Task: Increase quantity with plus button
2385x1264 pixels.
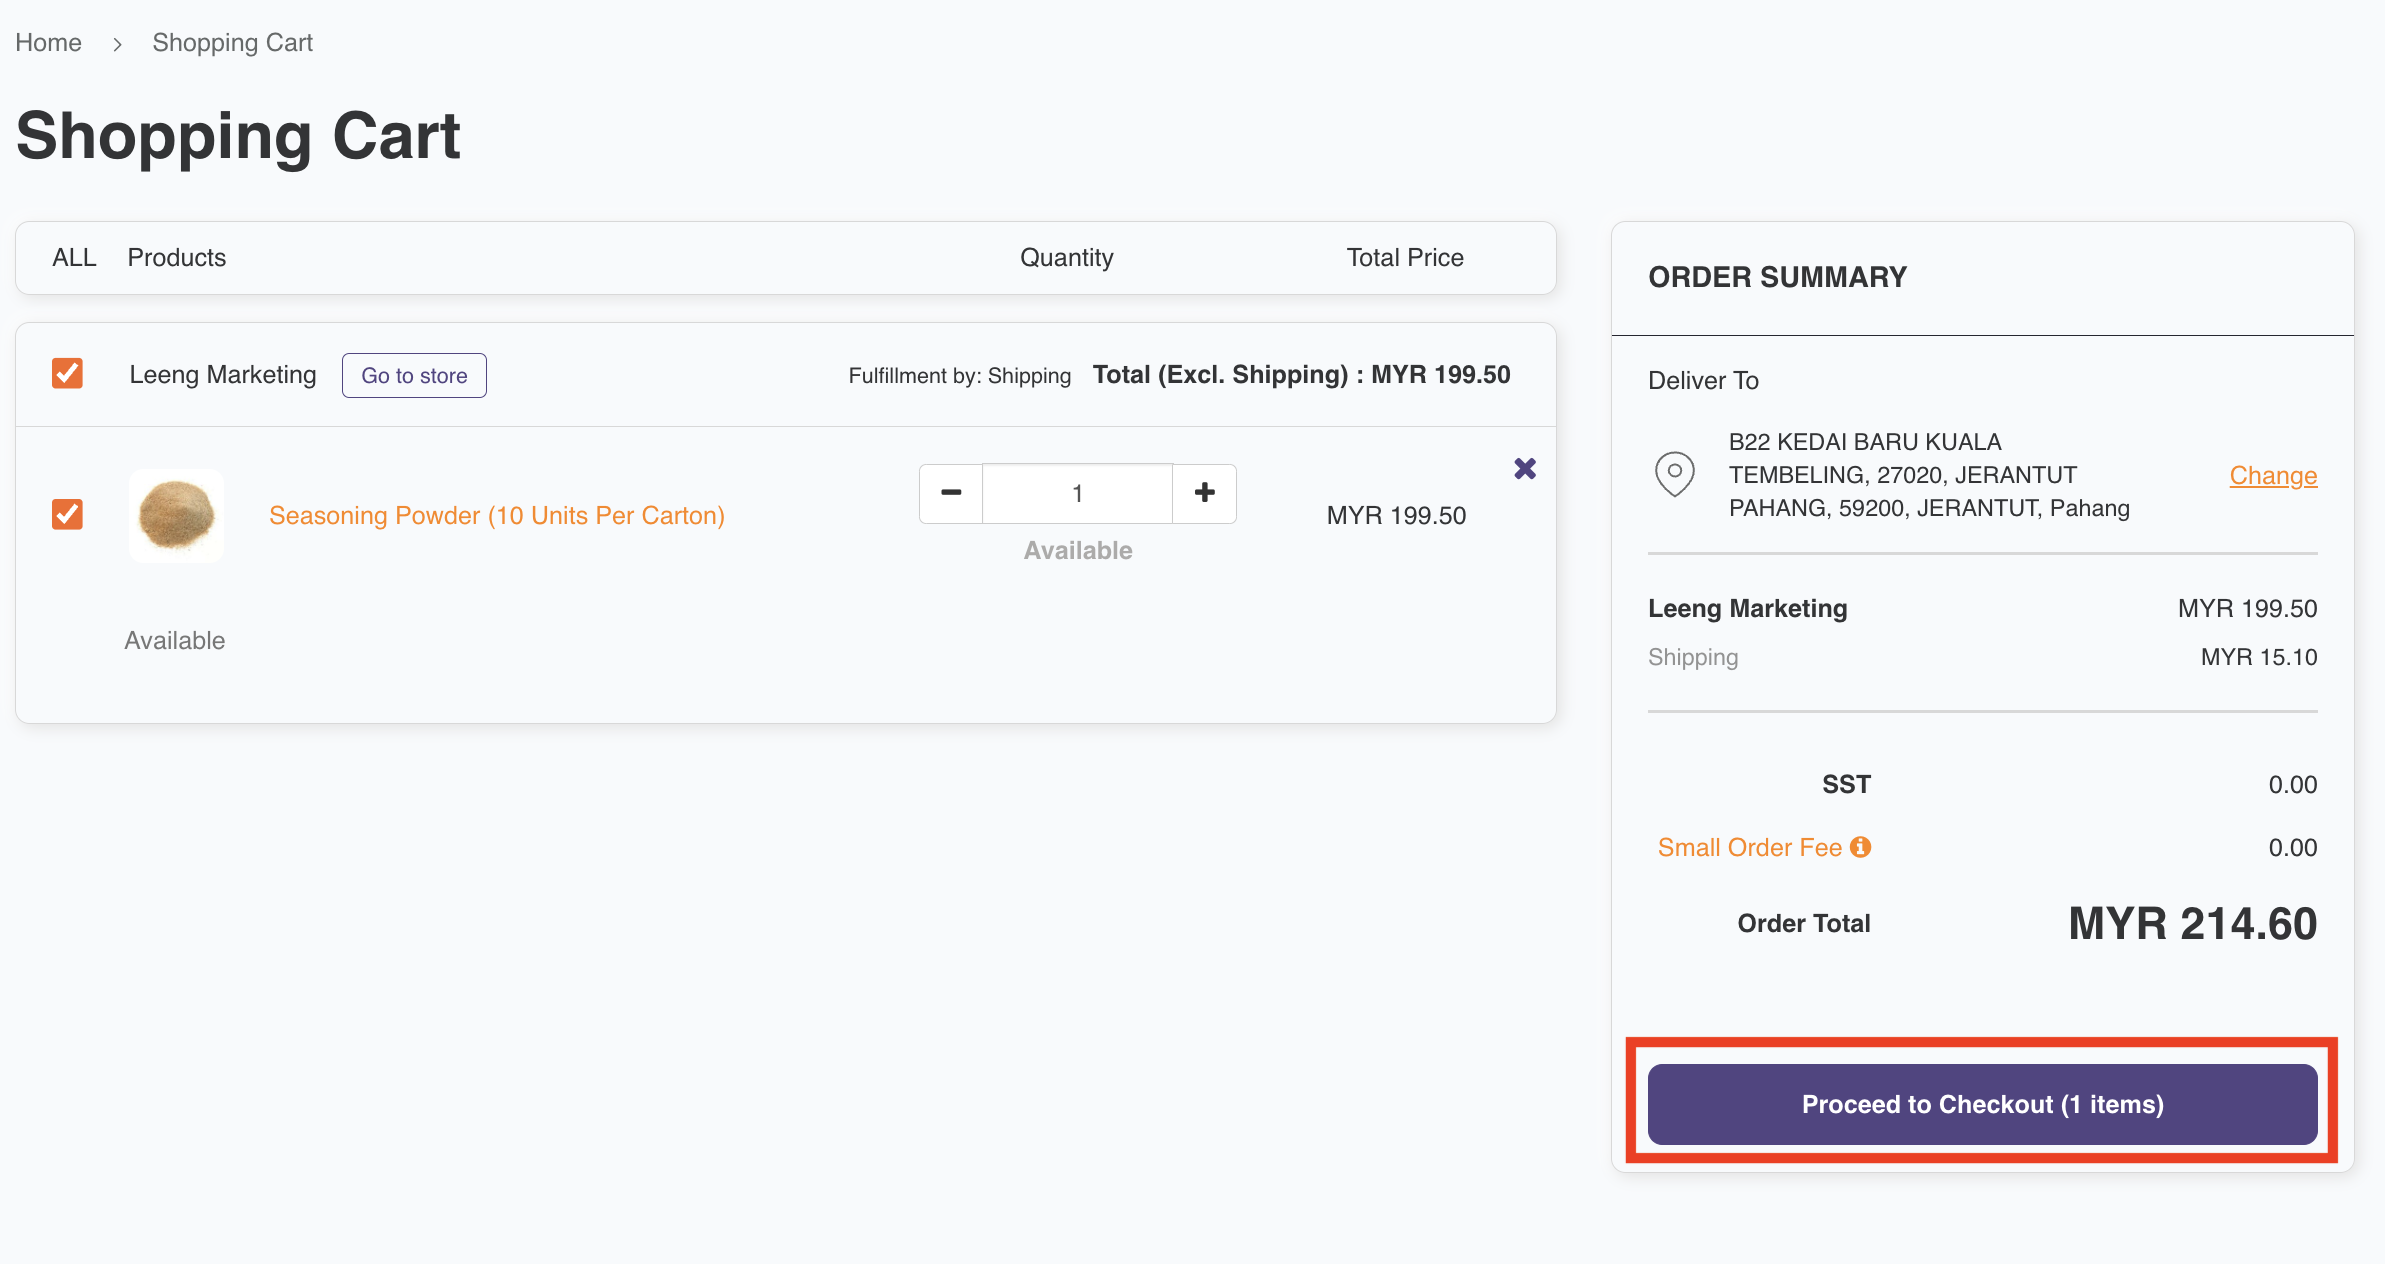Action: (x=1204, y=493)
